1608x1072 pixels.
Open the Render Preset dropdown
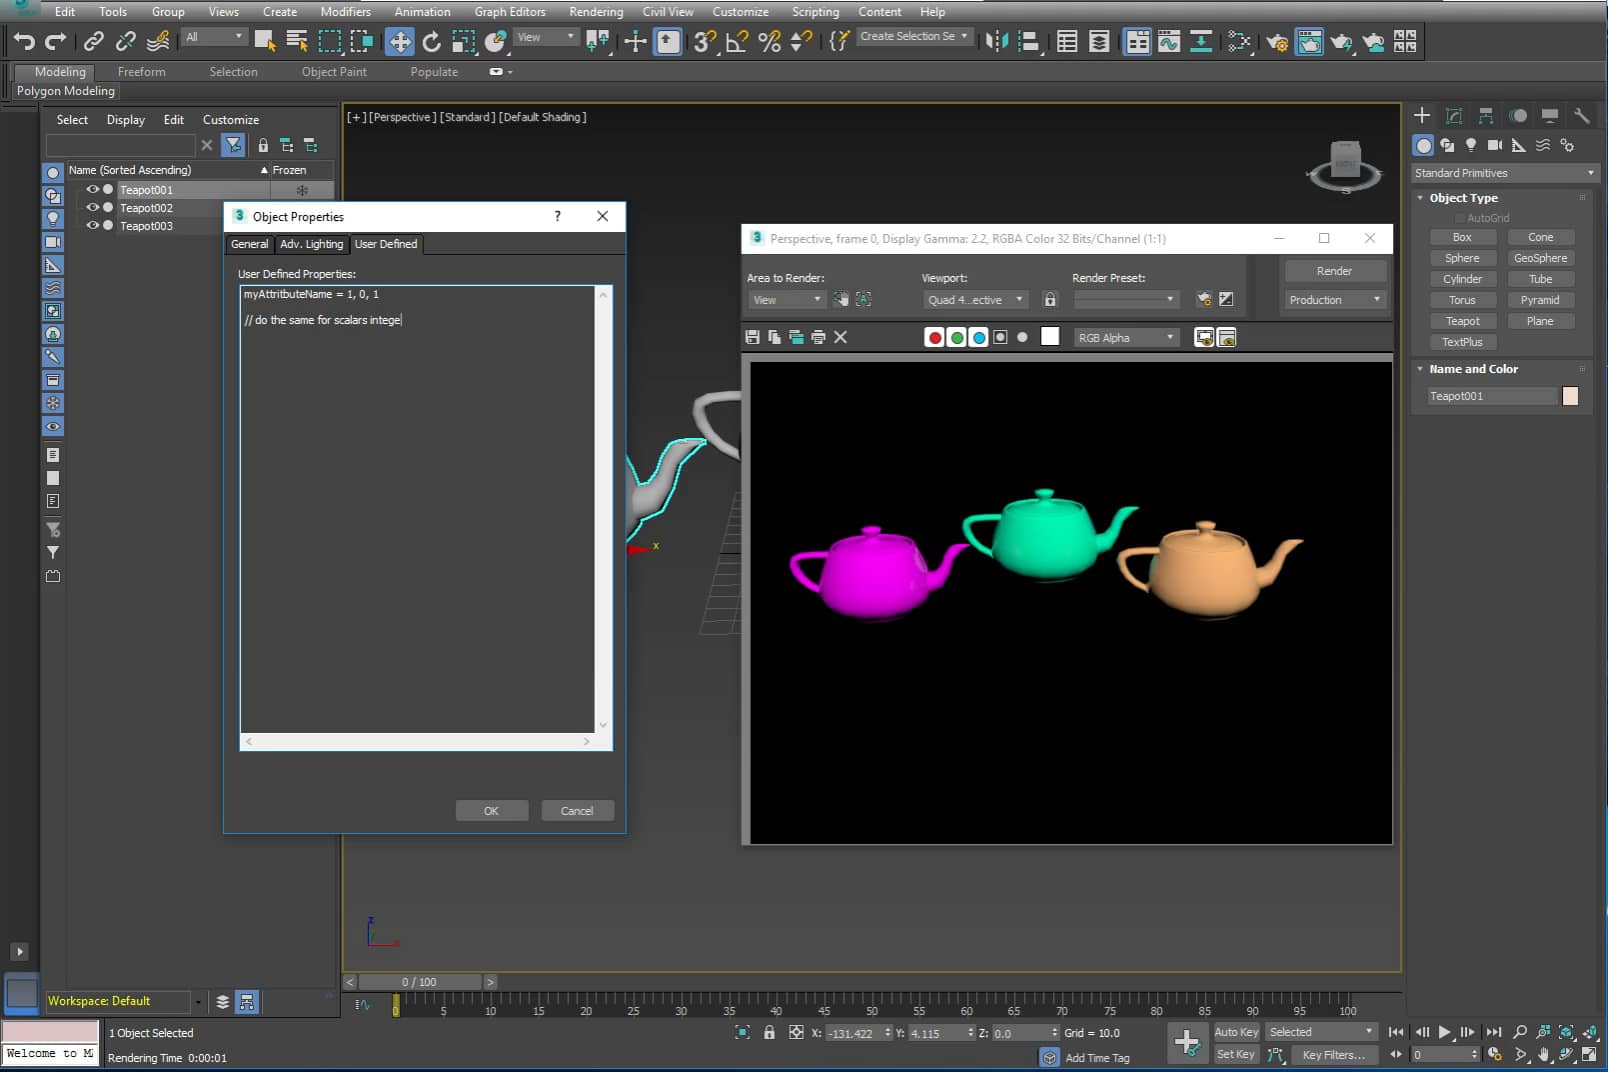[x=1126, y=299]
